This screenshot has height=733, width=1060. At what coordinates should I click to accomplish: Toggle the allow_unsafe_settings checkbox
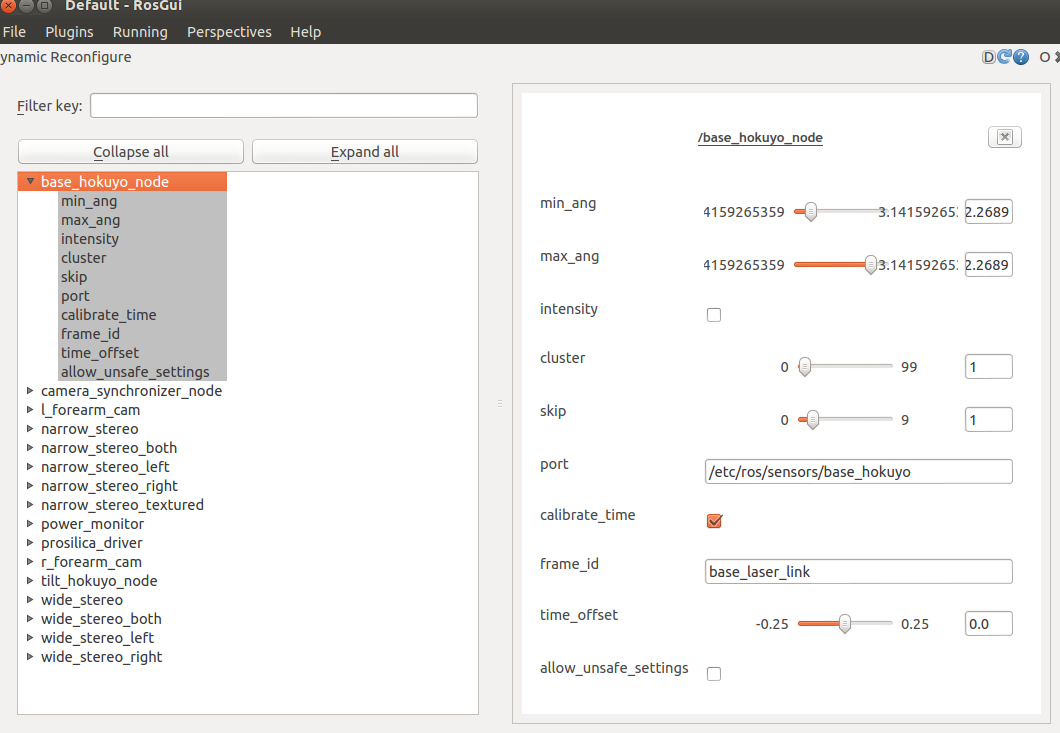714,674
